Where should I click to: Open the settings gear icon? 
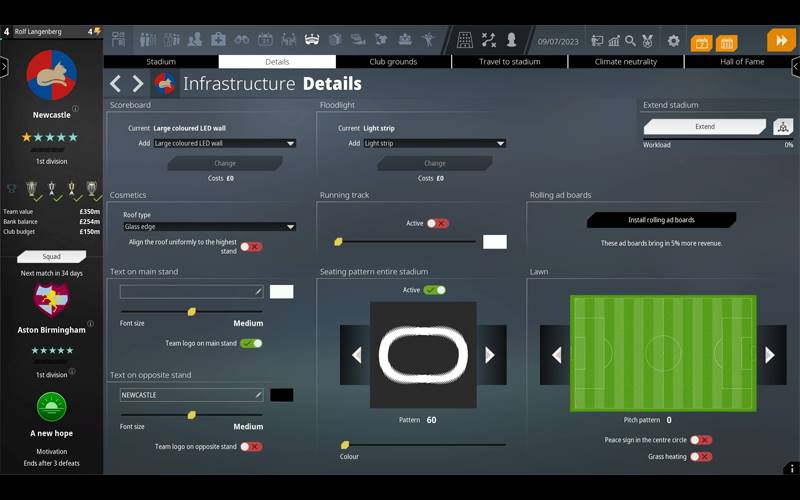coord(673,41)
